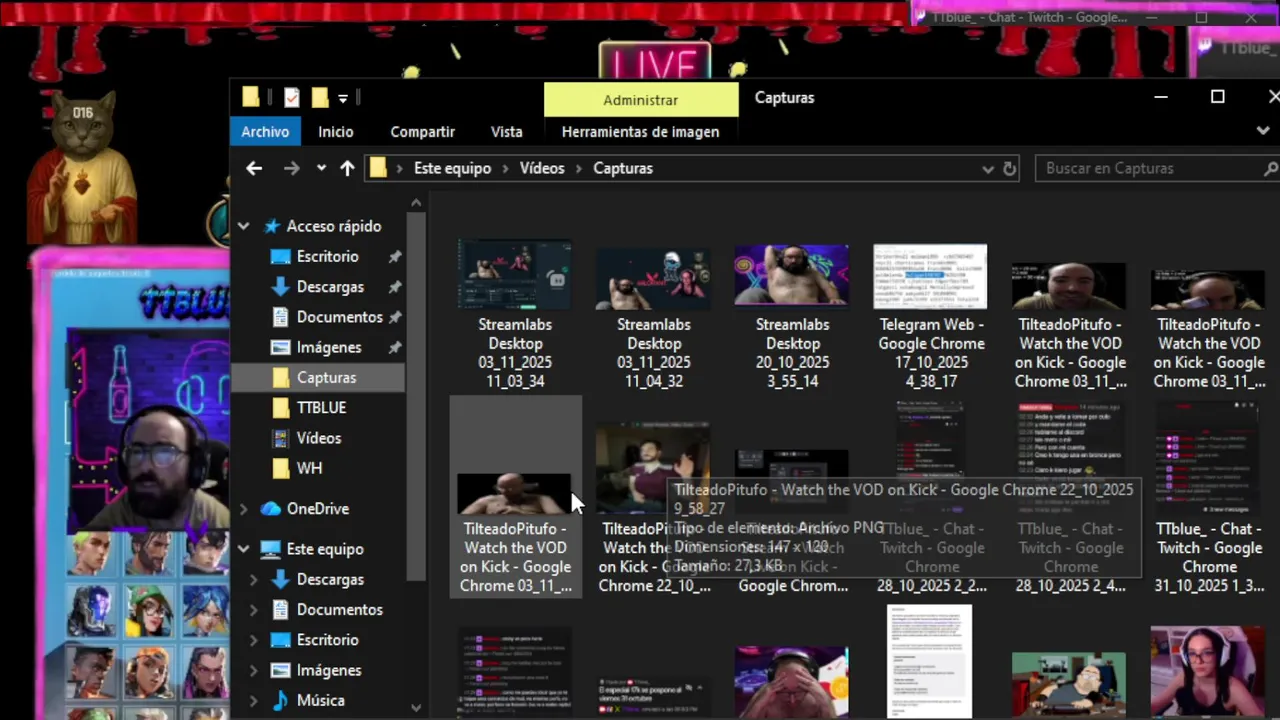Click the folder icon in title bar

[251, 97]
